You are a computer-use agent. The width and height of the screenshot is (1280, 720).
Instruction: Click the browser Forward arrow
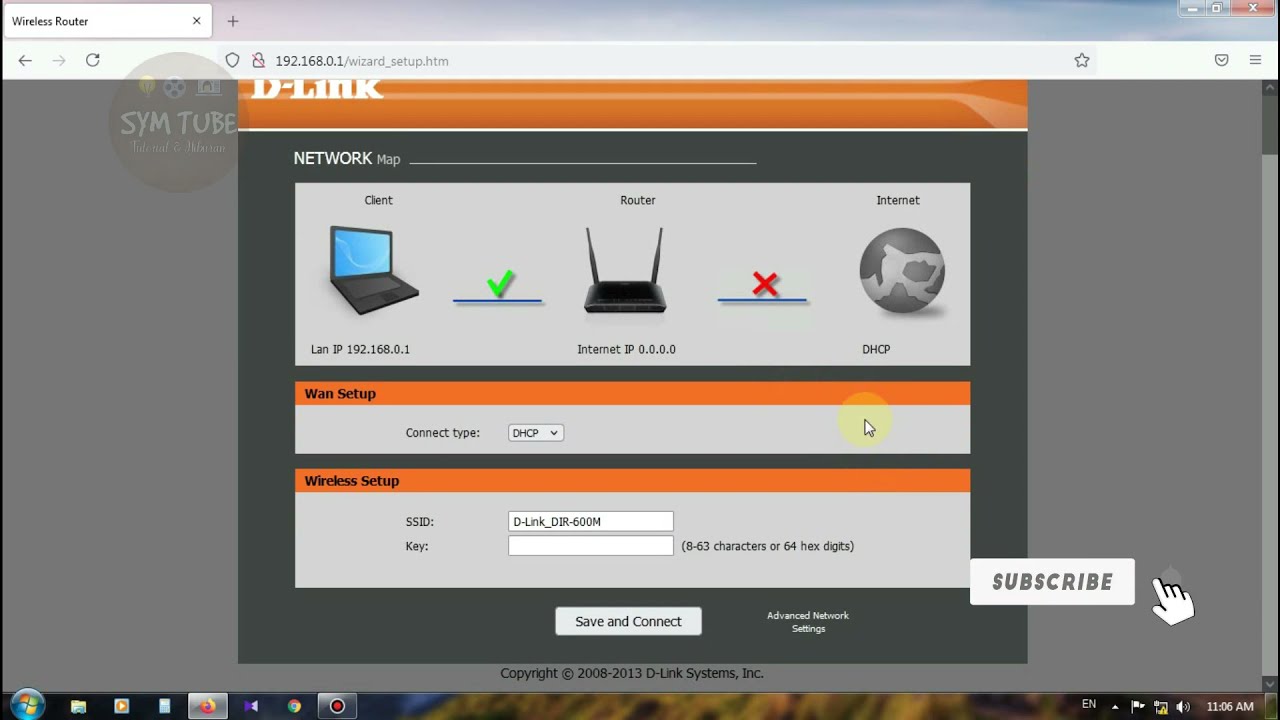[59, 61]
